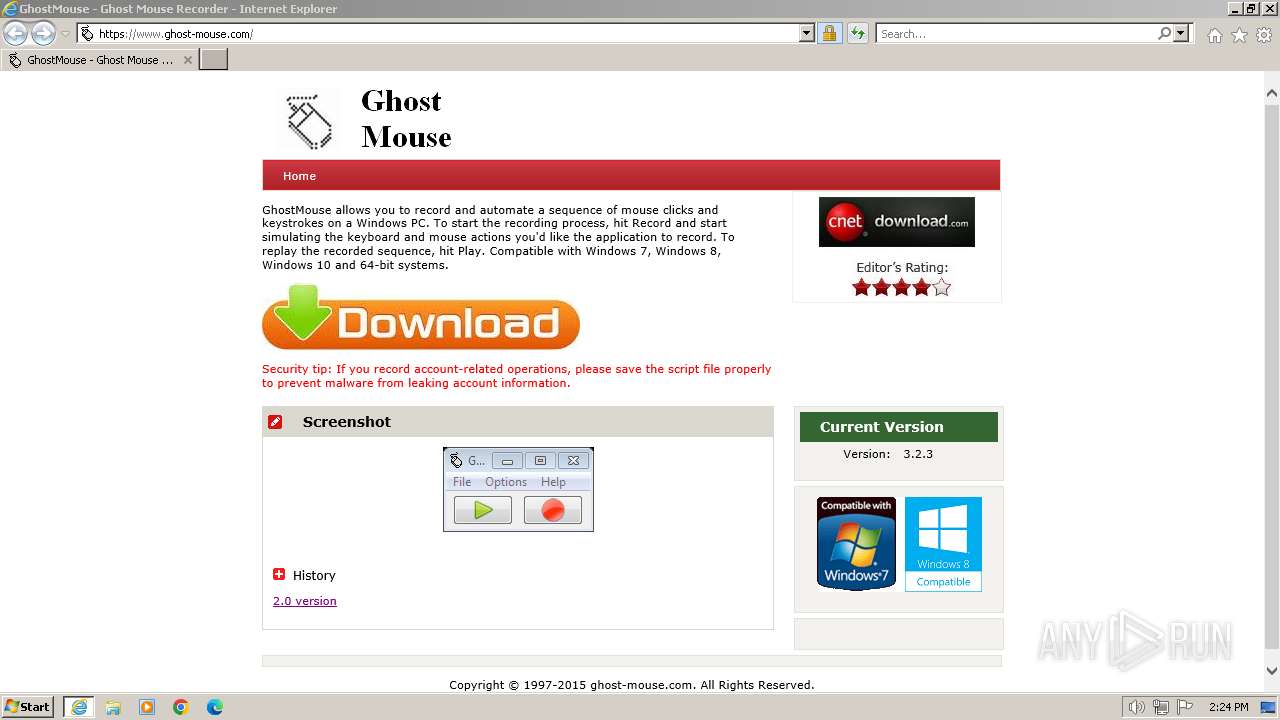This screenshot has height=720, width=1280.
Task: Open File Explorer folder icon in taskbar
Action: (x=113, y=707)
